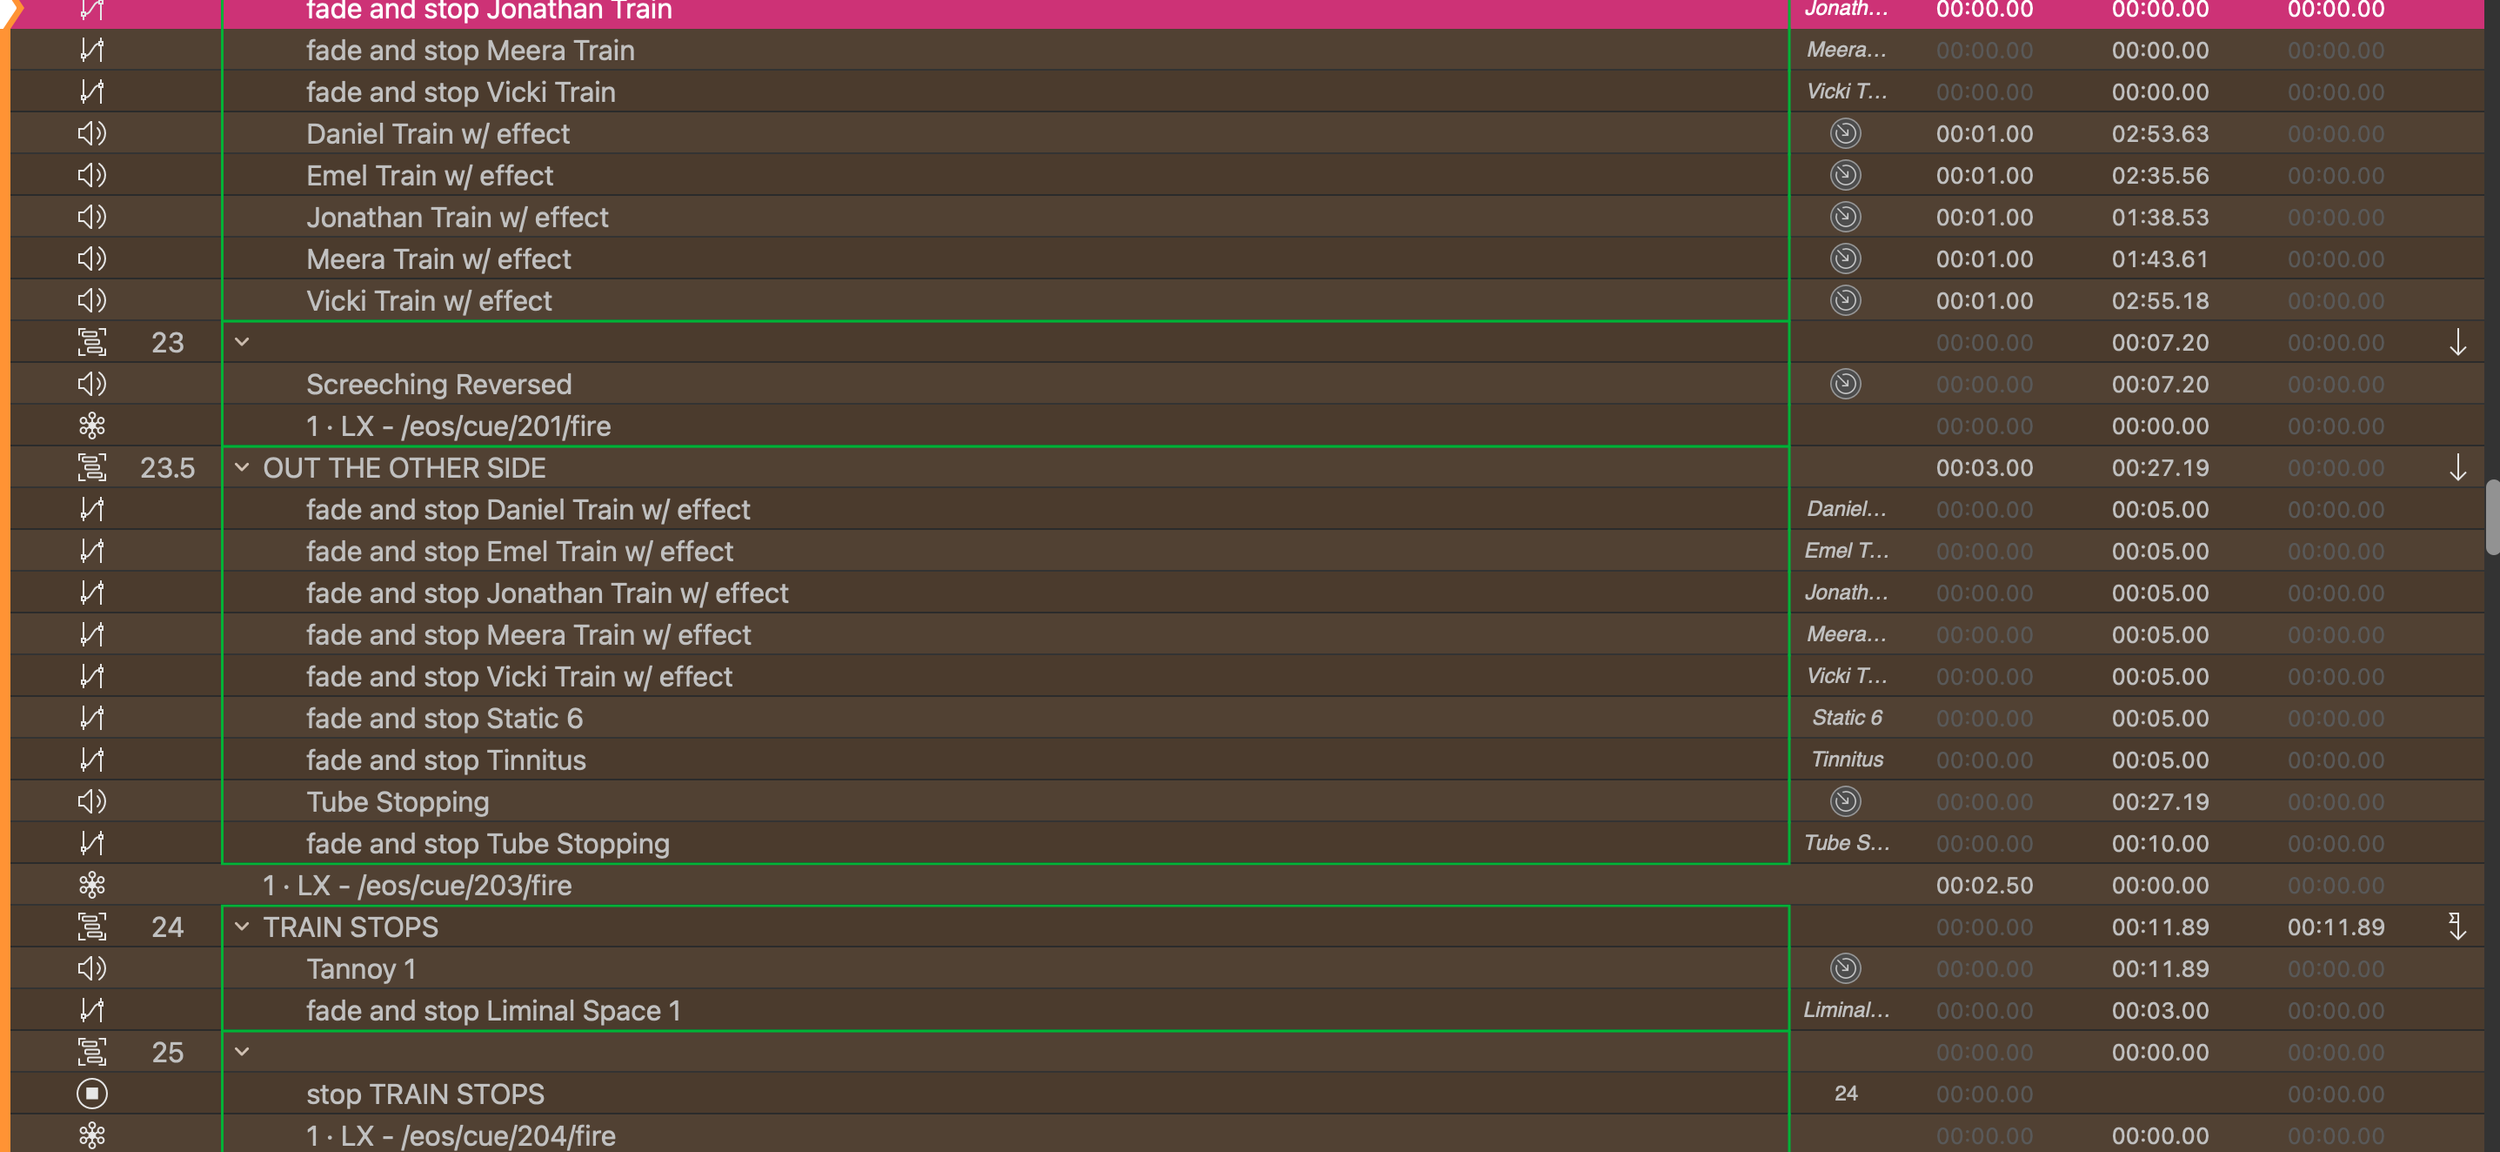Screen dimensions: 2500x1152
Task: Select fade and stop Emel Train w/ effect
Action: (x=1247, y=551)
